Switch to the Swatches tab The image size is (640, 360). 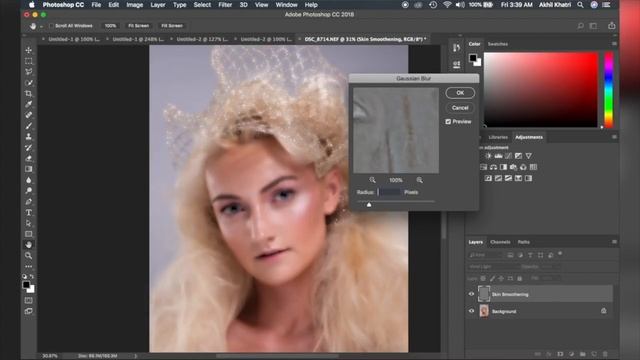(498, 44)
